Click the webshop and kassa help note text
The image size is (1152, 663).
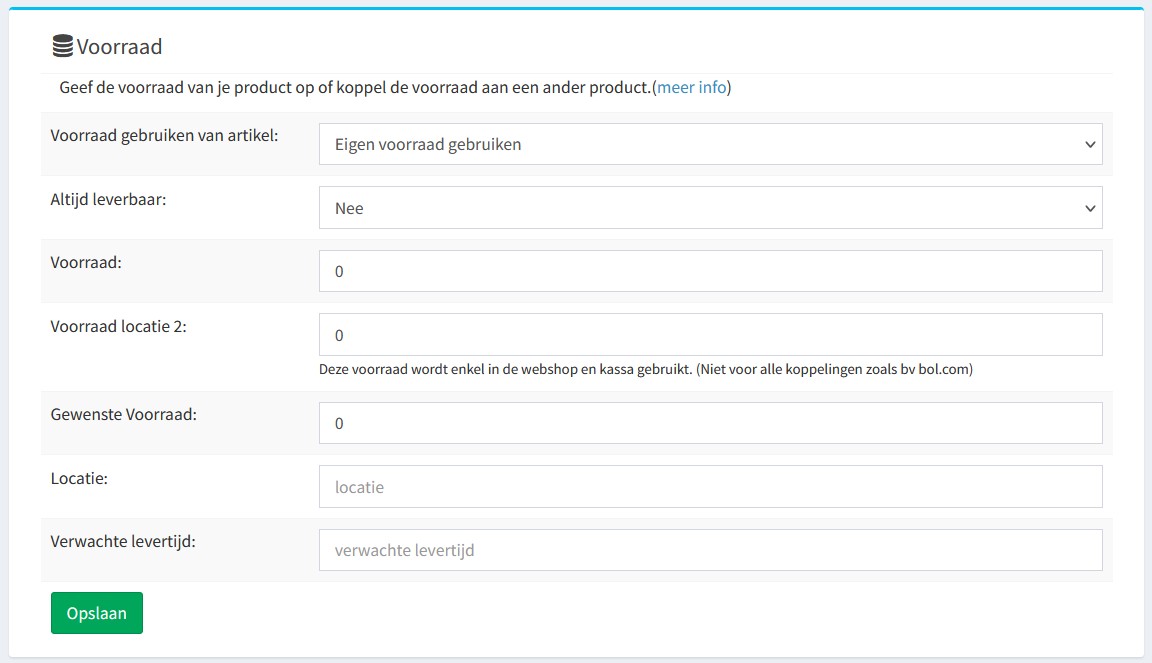click(x=646, y=369)
